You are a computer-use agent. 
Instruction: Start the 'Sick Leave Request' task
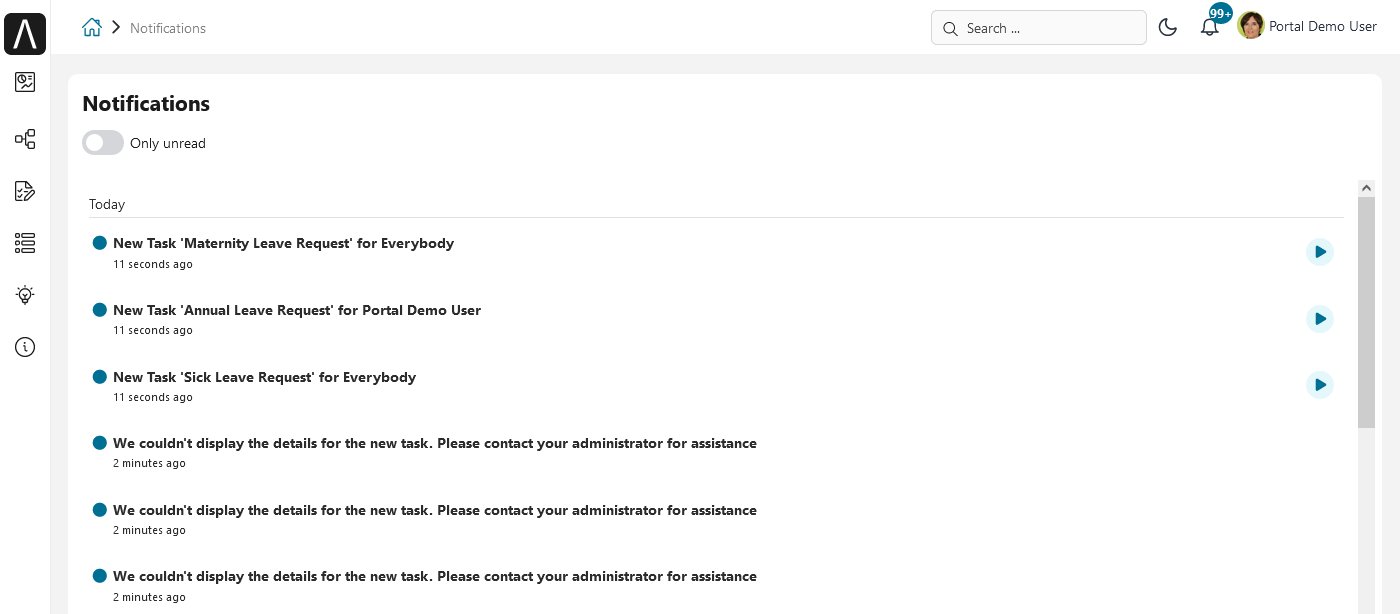(1320, 385)
